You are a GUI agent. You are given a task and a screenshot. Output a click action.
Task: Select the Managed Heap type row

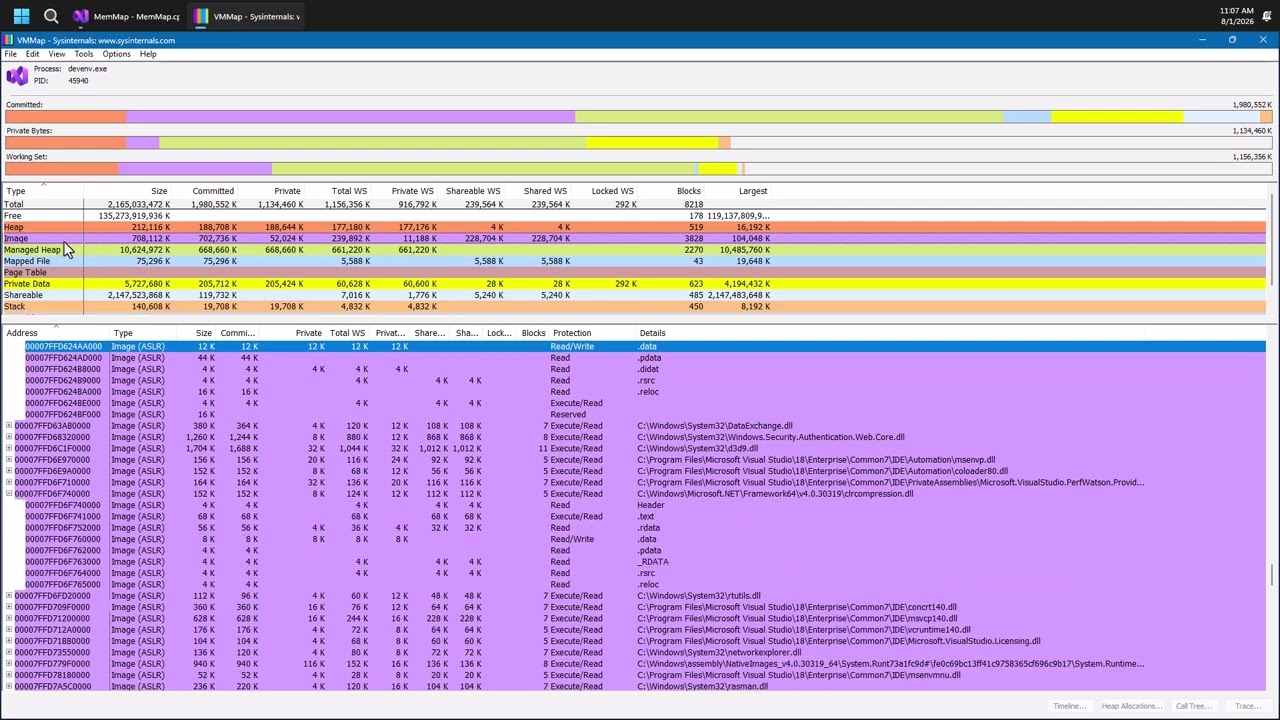click(x=635, y=250)
